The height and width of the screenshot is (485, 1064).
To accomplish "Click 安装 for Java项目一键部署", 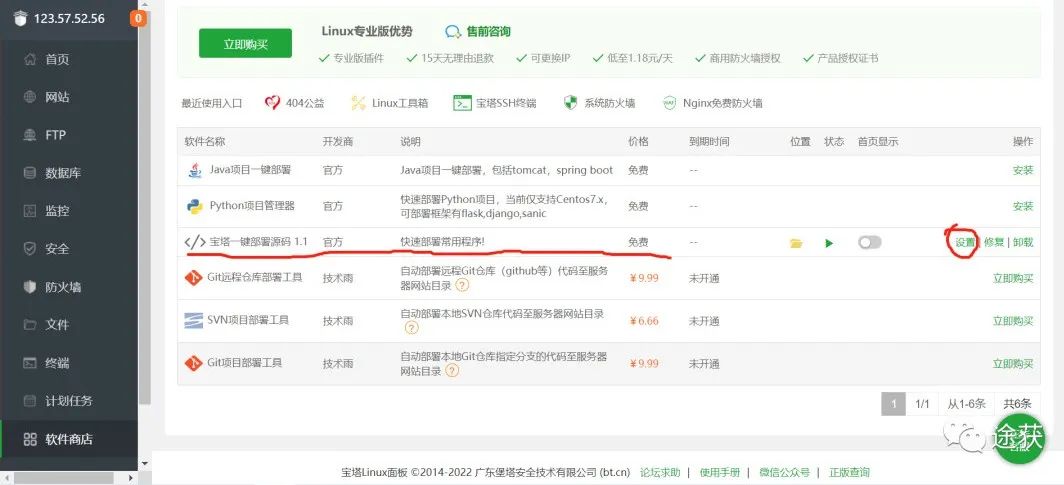I will 1023,170.
